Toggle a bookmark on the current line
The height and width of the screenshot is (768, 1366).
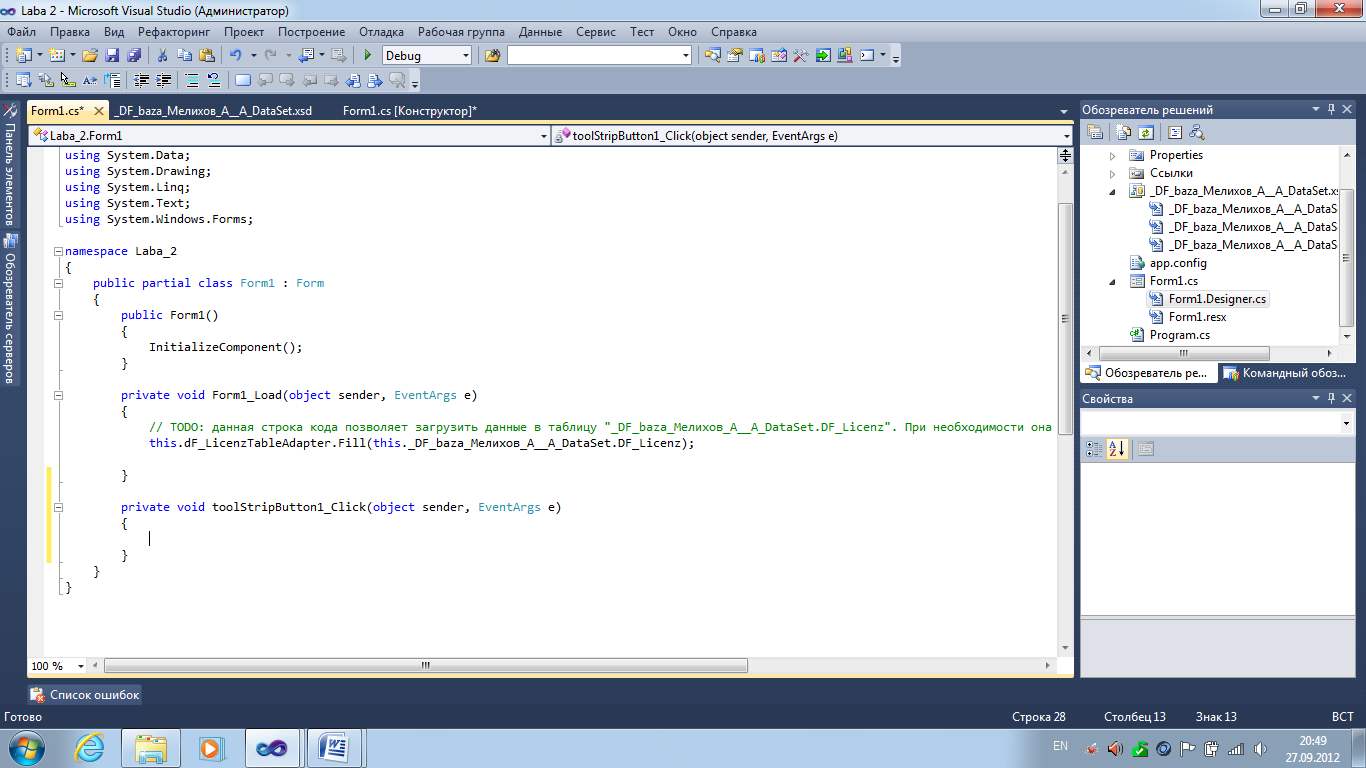pyautogui.click(x=243, y=81)
